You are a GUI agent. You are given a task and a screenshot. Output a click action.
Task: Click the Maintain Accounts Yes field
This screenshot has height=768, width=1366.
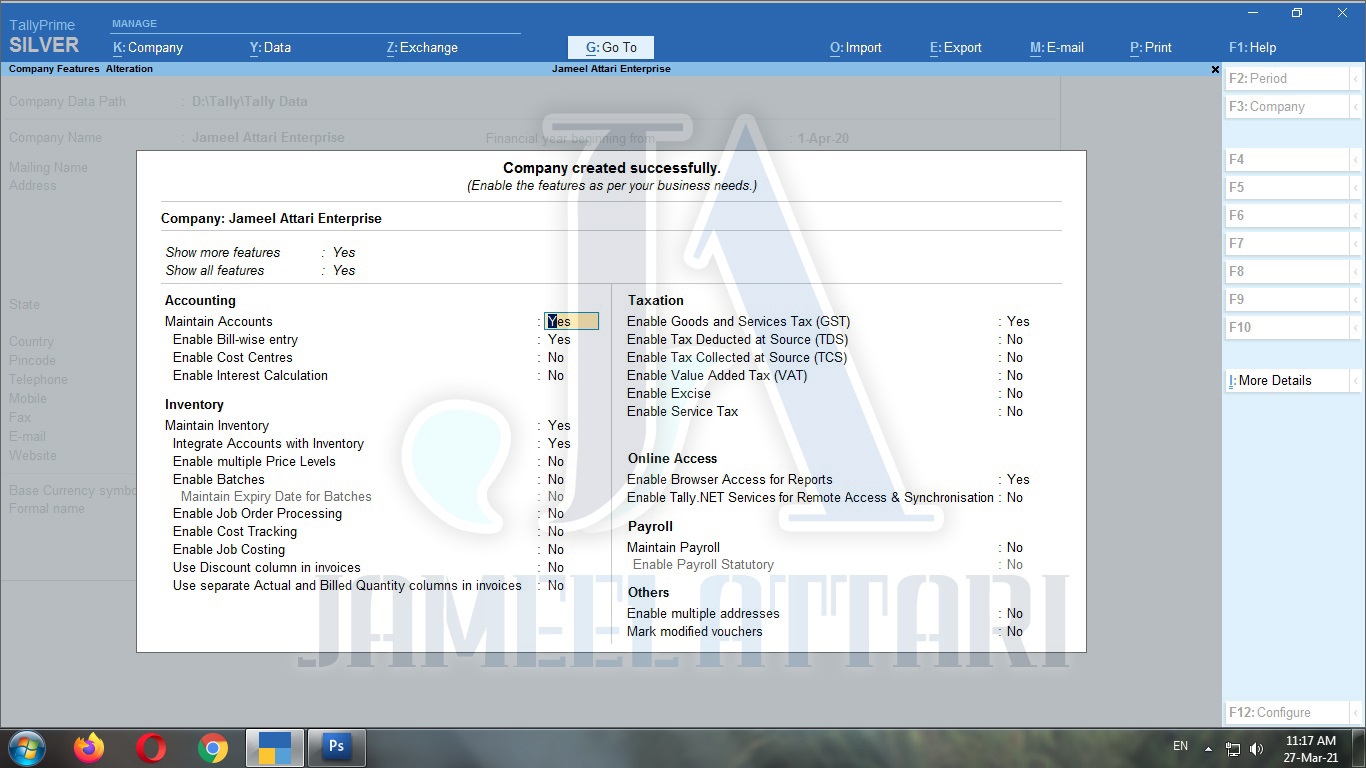coord(572,321)
